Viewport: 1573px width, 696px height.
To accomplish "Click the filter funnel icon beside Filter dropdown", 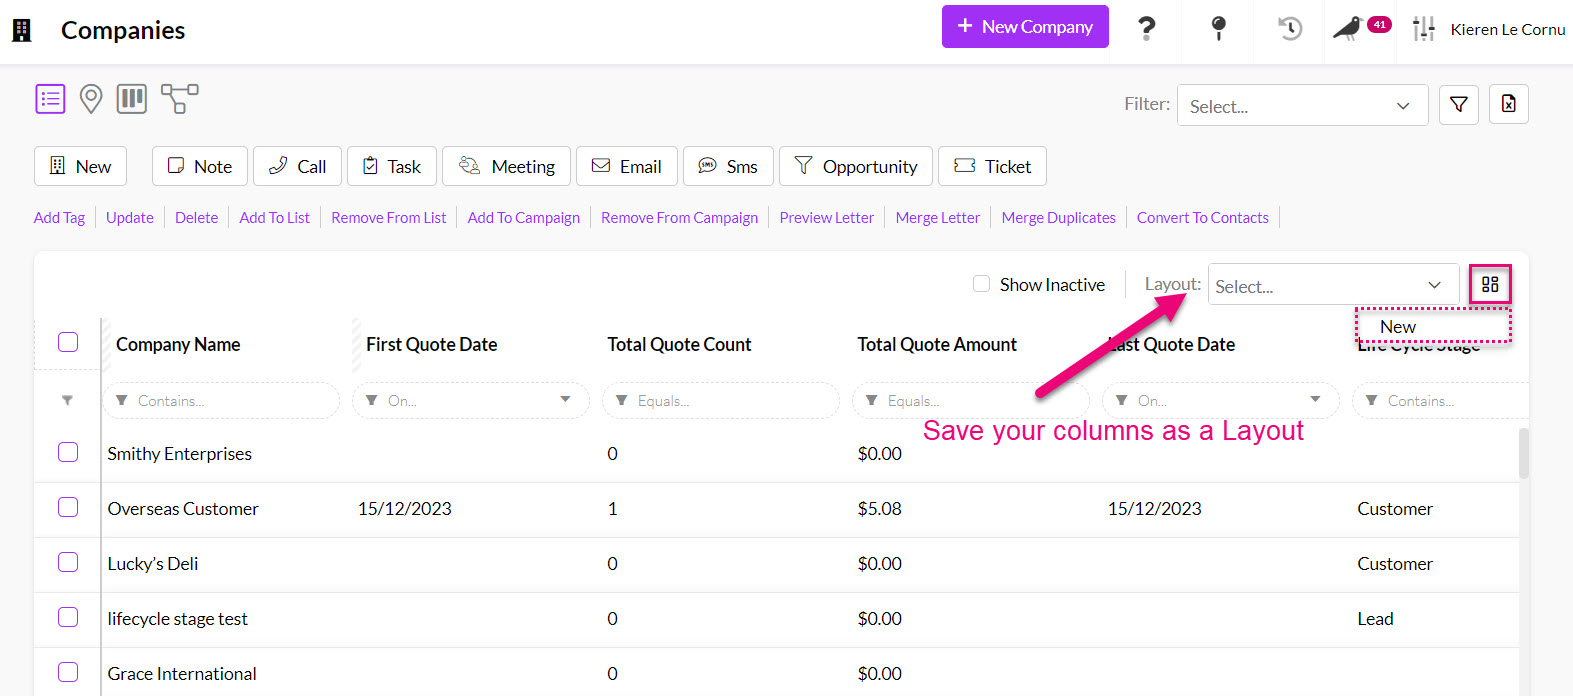I will [x=1458, y=104].
